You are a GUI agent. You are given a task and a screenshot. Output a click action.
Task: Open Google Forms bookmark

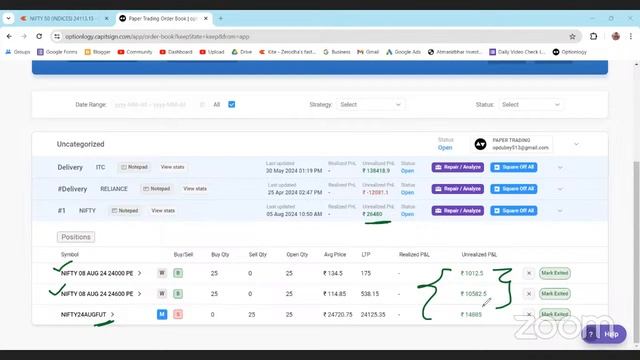[57, 52]
